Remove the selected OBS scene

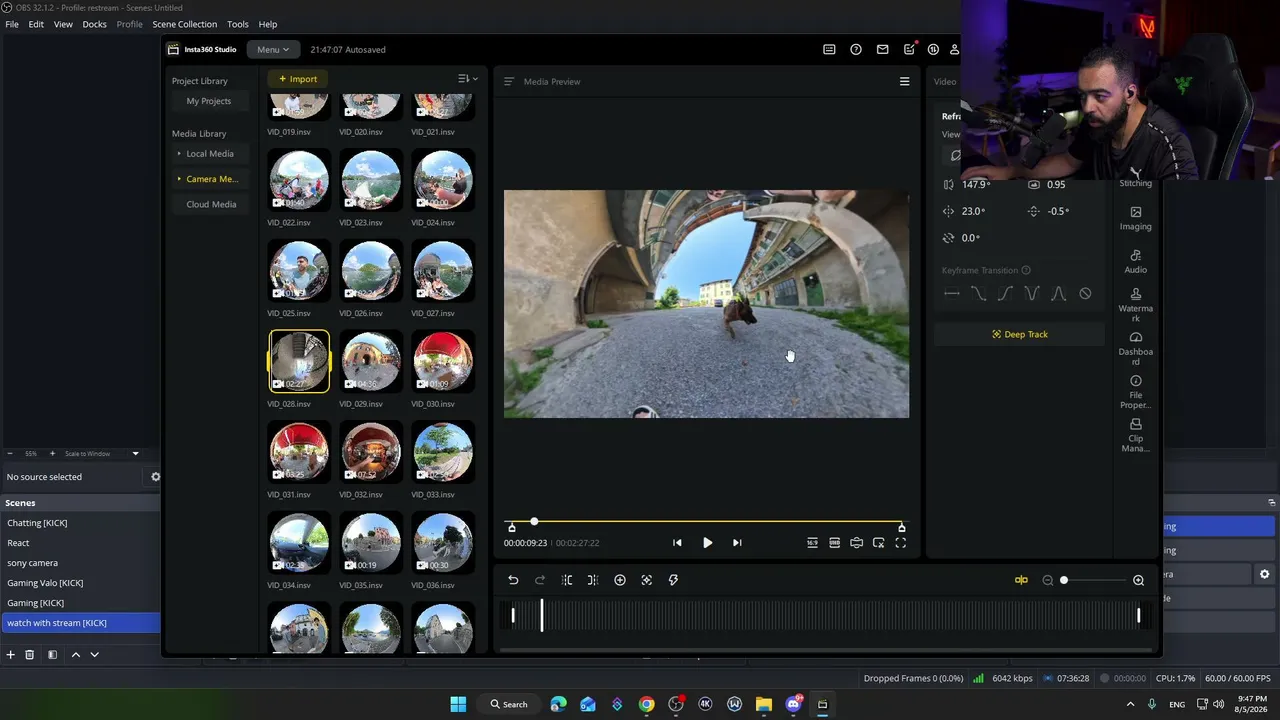(x=29, y=655)
